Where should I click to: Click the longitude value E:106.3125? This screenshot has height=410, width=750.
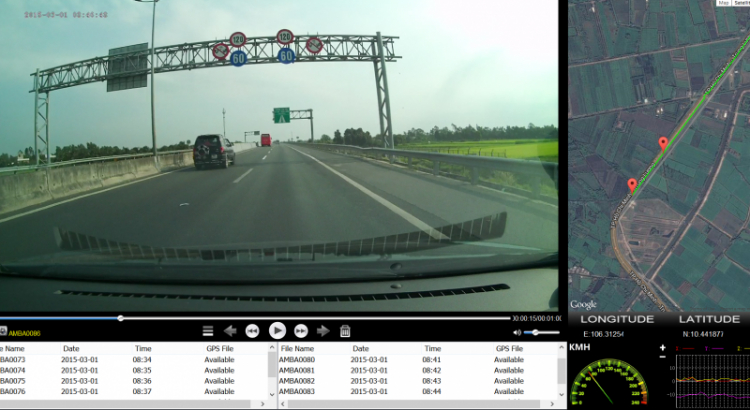point(604,334)
